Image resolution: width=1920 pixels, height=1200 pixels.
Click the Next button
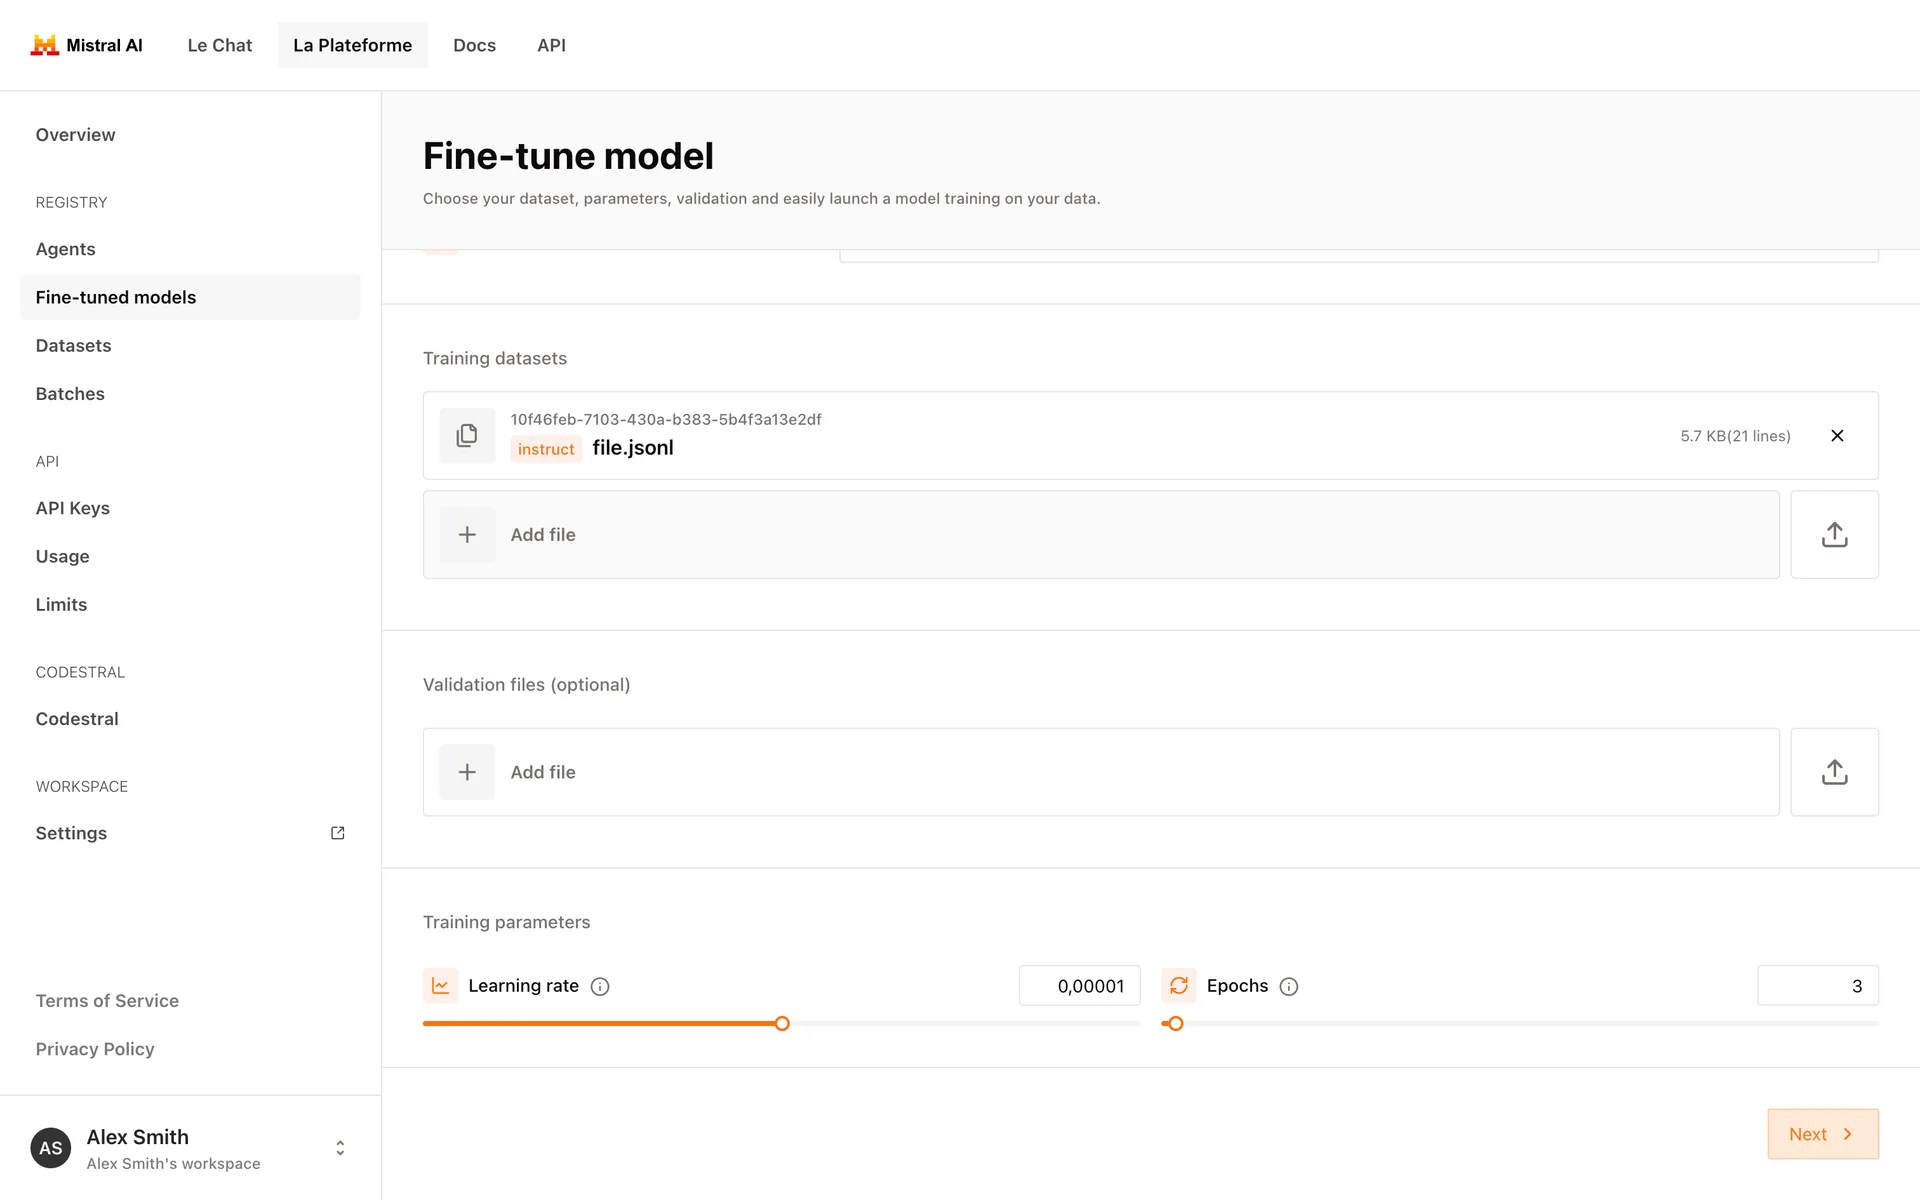coord(1822,1134)
